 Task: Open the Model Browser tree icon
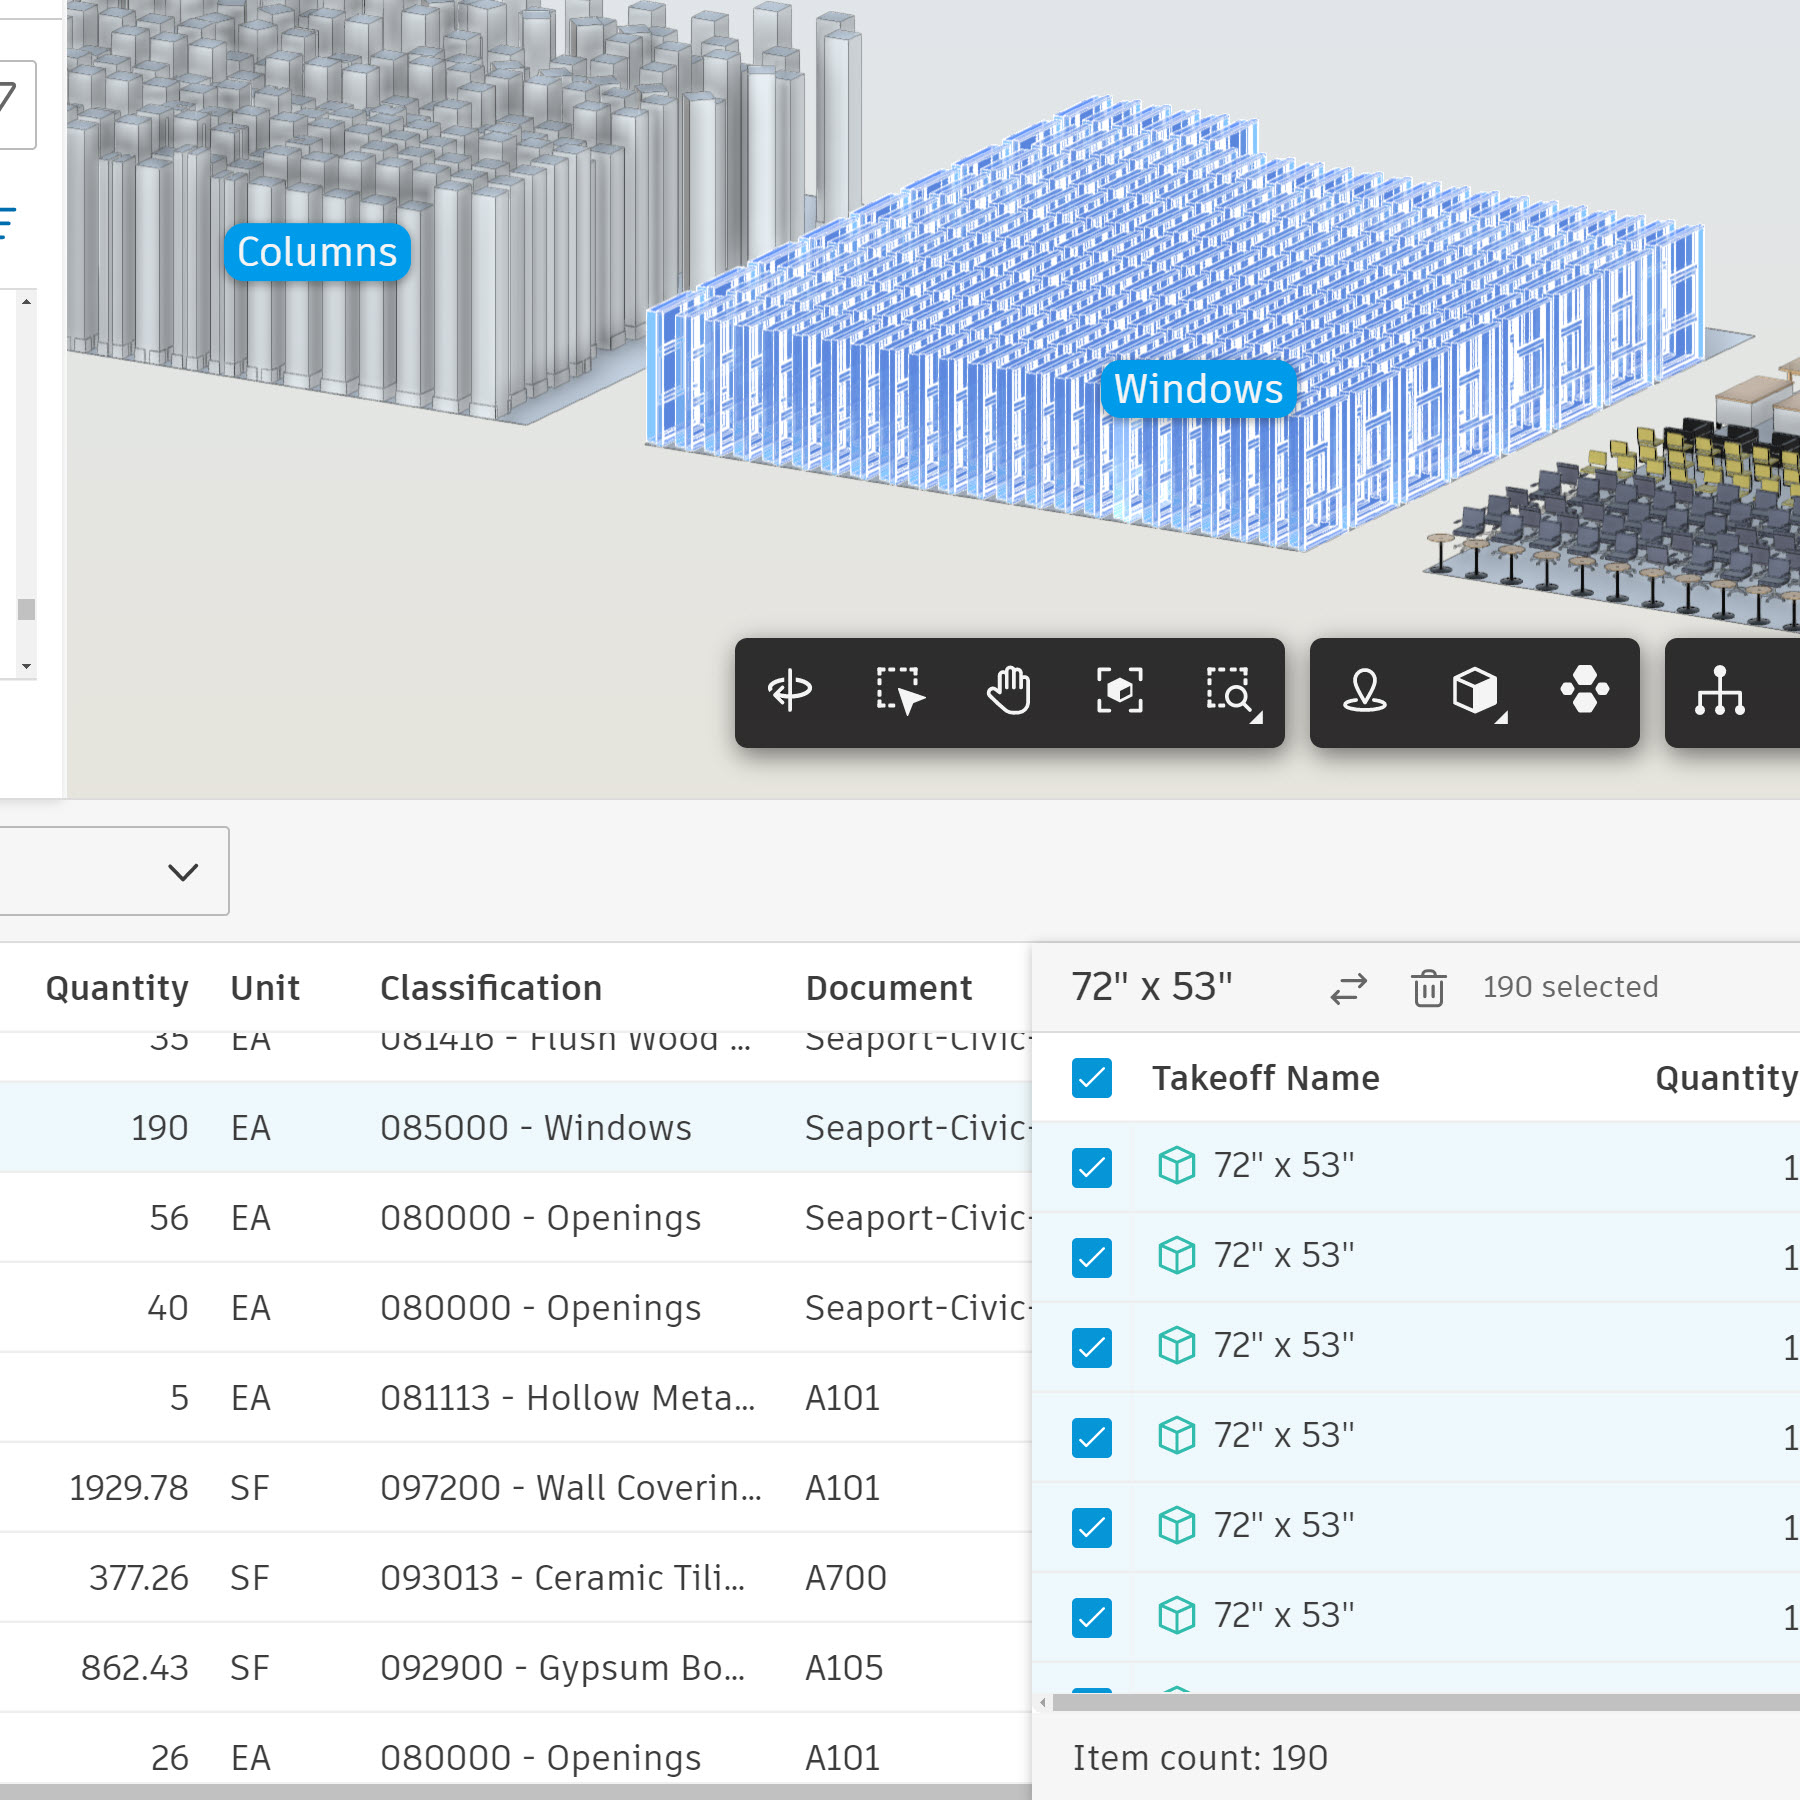coord(1719,691)
